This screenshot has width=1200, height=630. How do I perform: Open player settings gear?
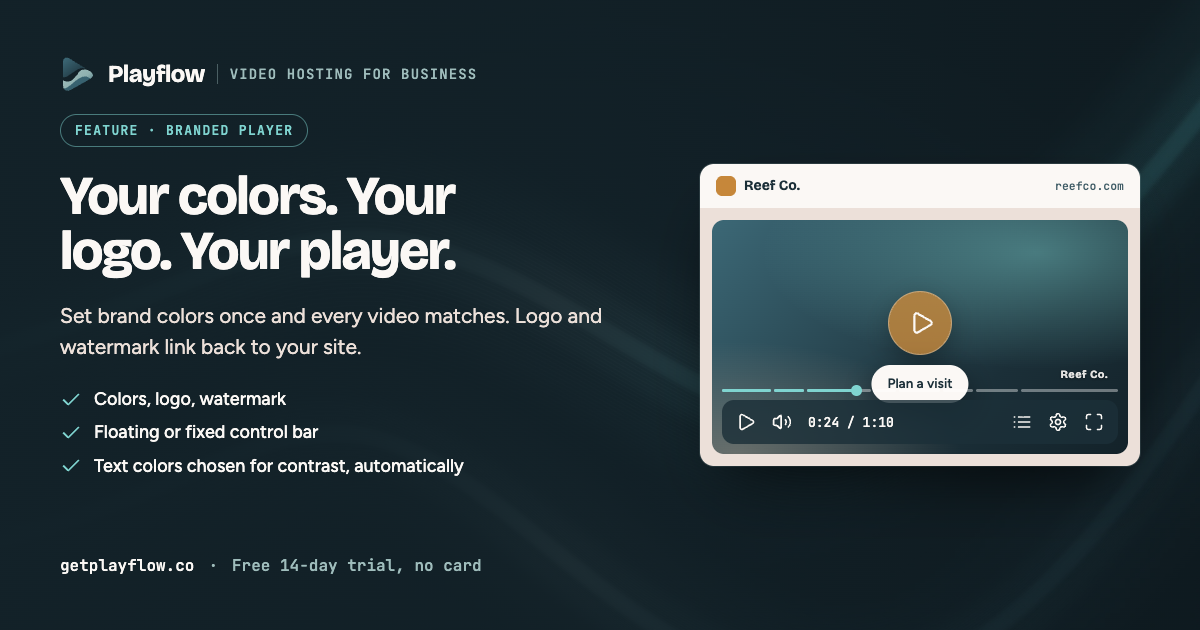[1058, 422]
